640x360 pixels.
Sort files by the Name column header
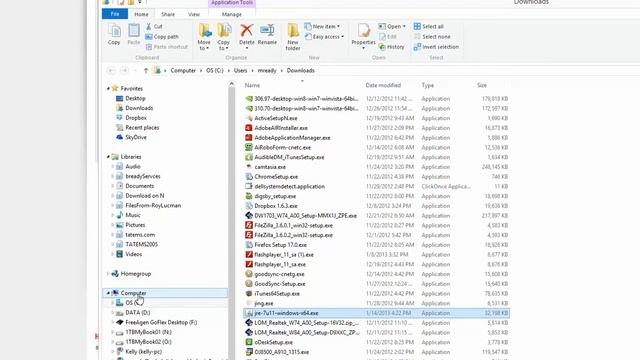tap(252, 85)
